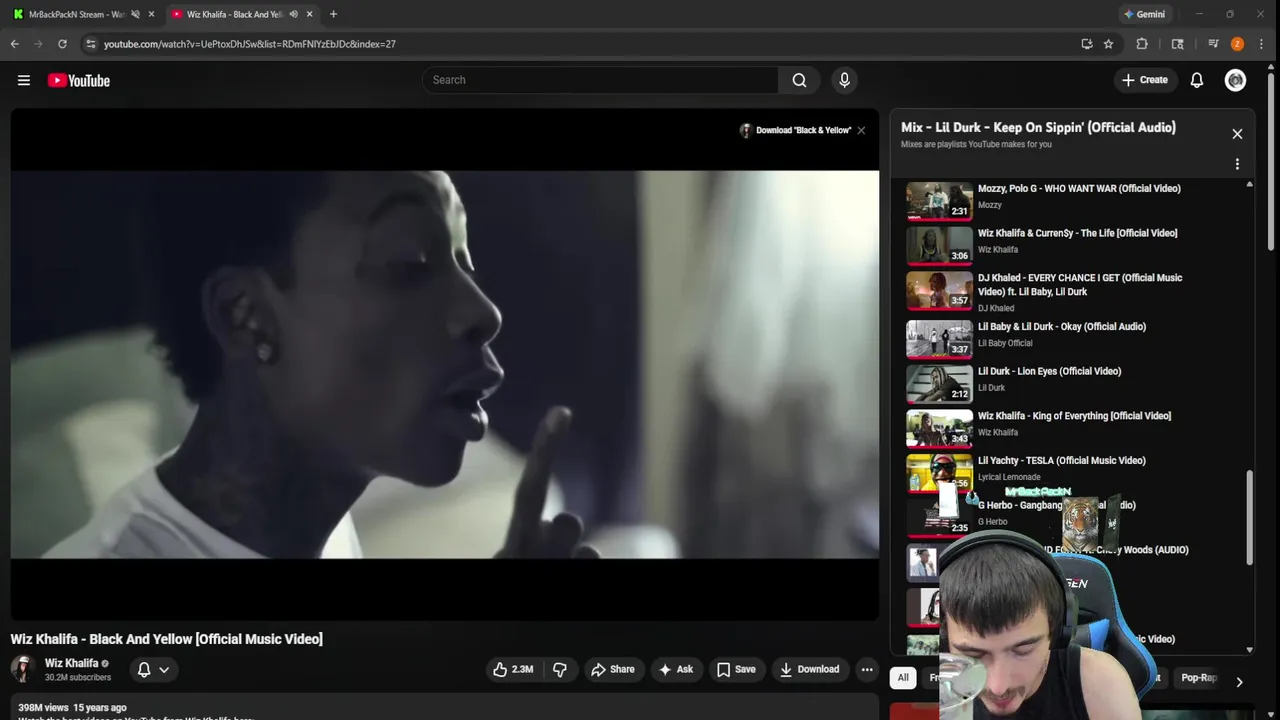Open the Wiz Khalifa channel avatar
Screen dimensions: 1280x720
coord(23,669)
